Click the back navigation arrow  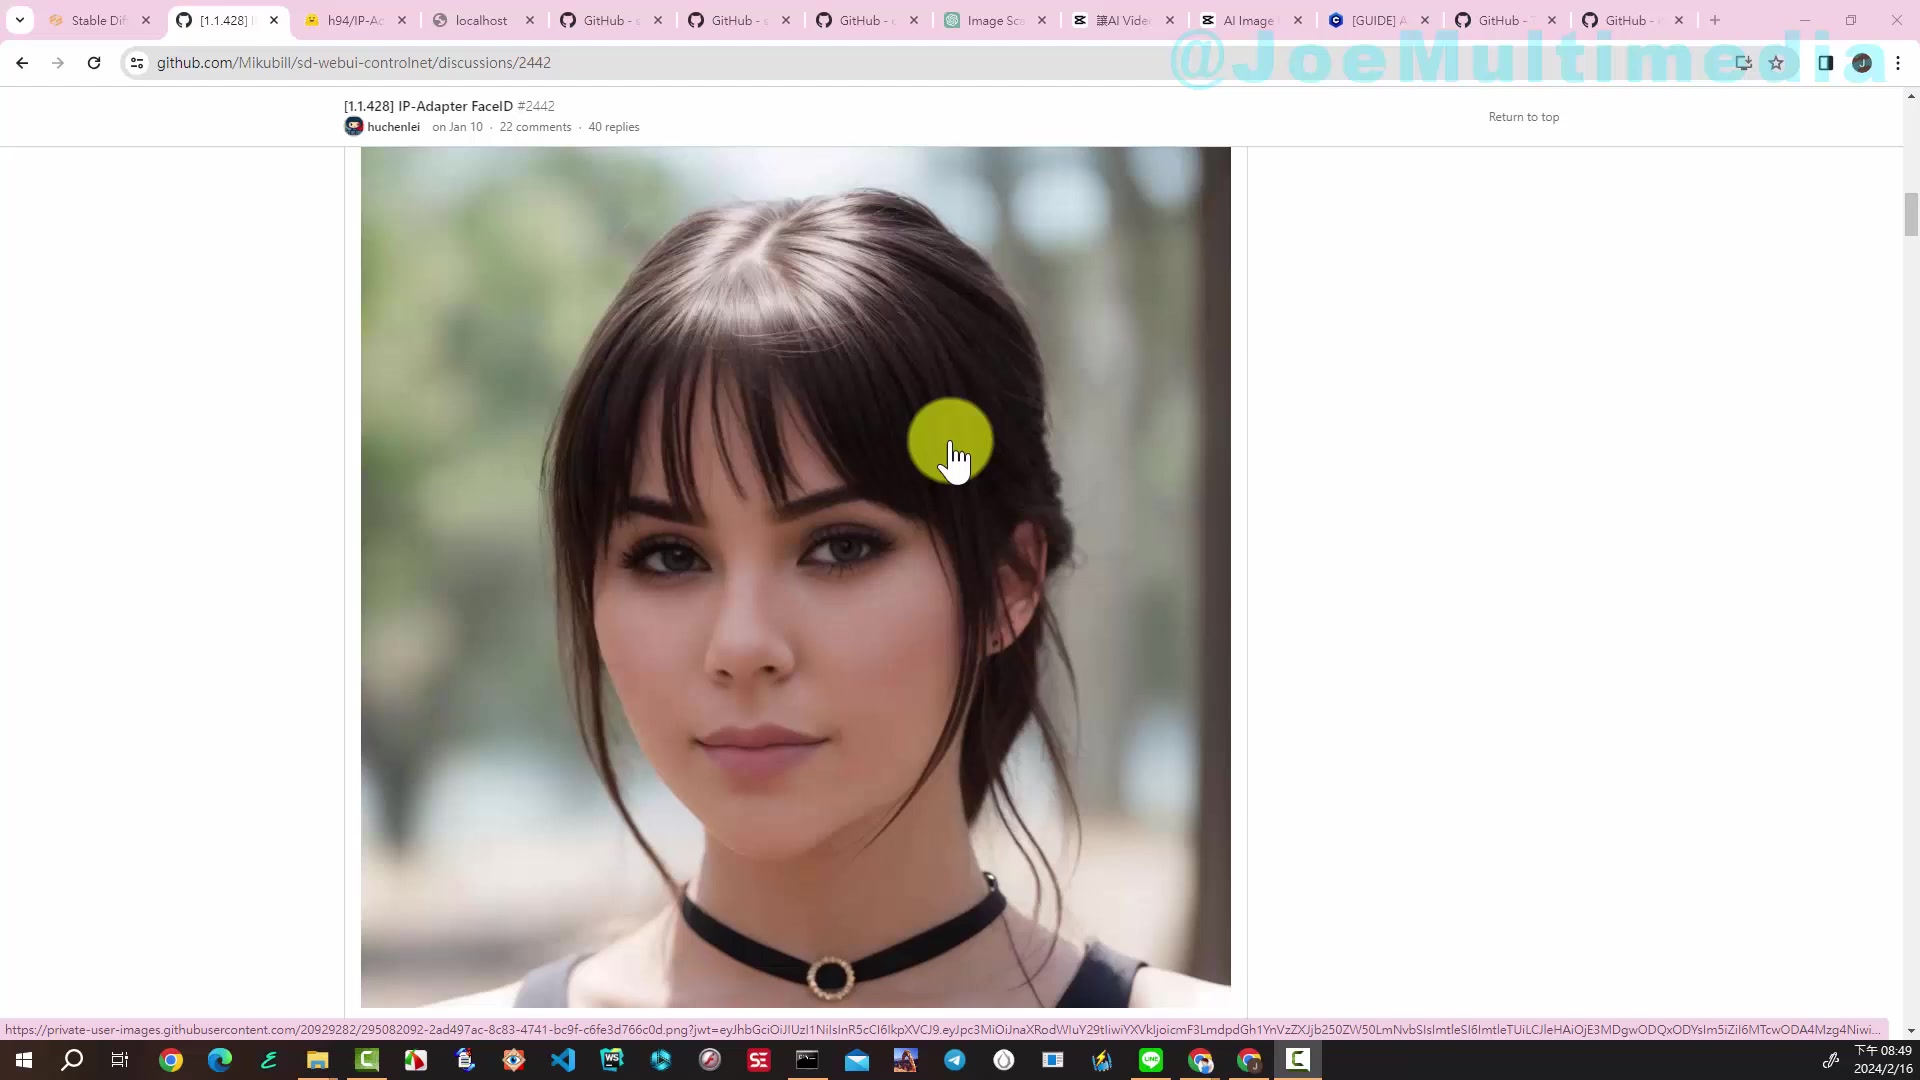click(x=22, y=62)
